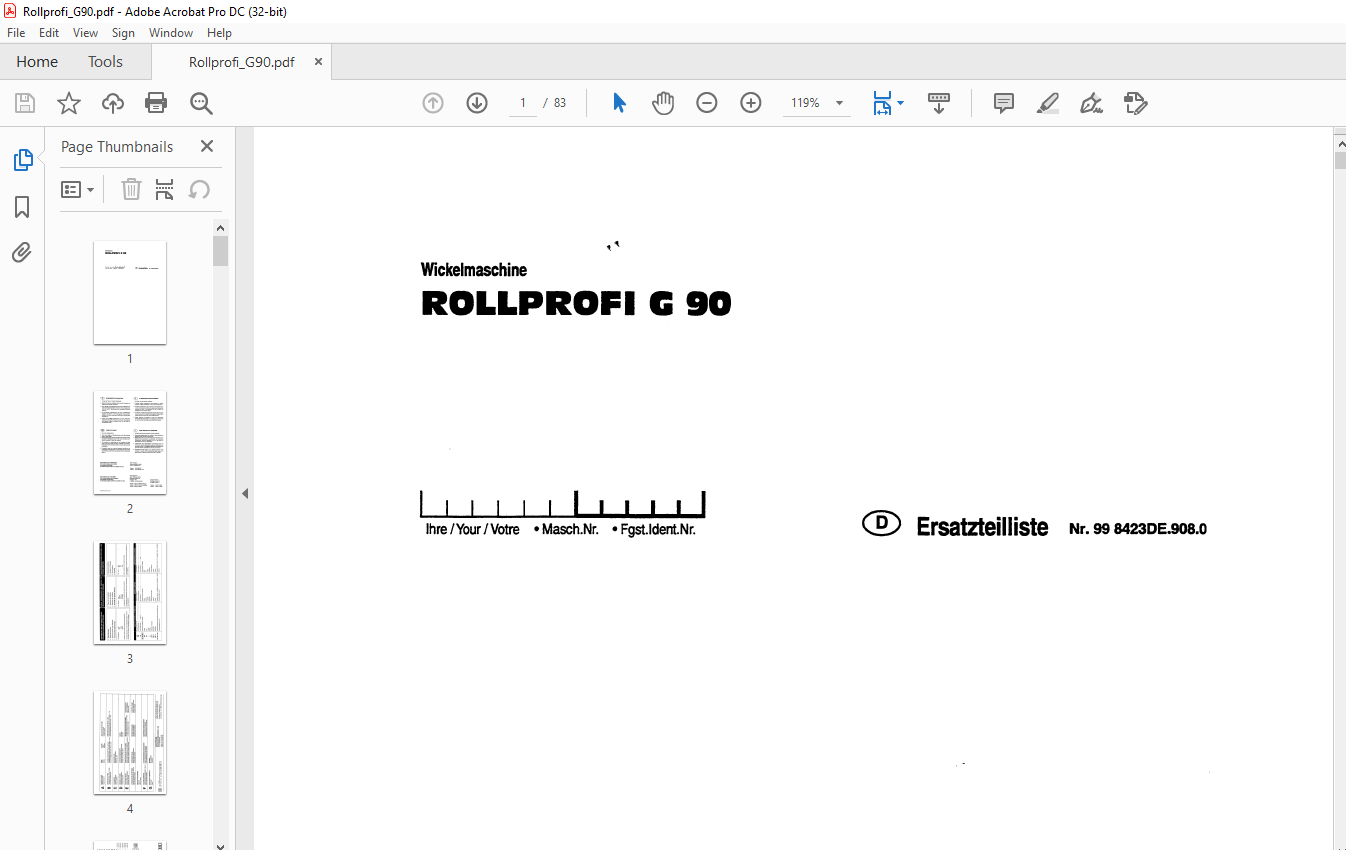Select page 3 thumbnail
The image size is (1346, 850).
click(x=130, y=592)
